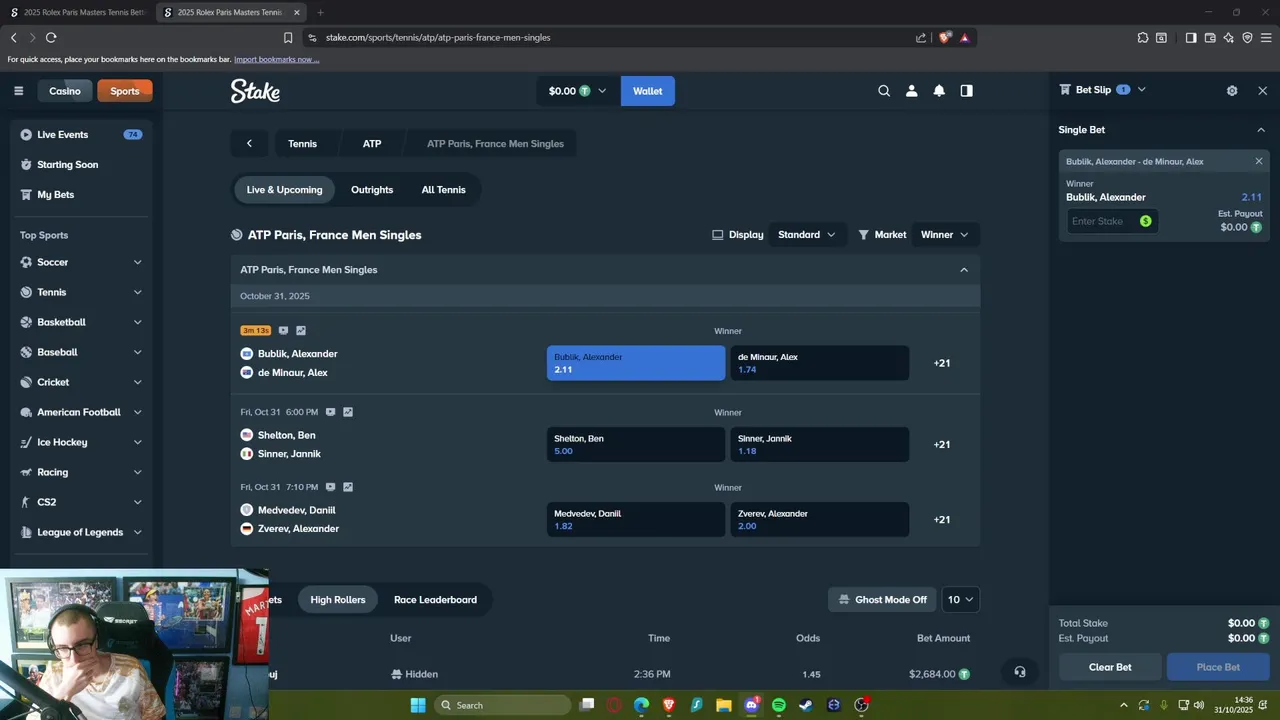The image size is (1280, 720).
Task: Open File Explorer in taskbar
Action: pos(724,705)
